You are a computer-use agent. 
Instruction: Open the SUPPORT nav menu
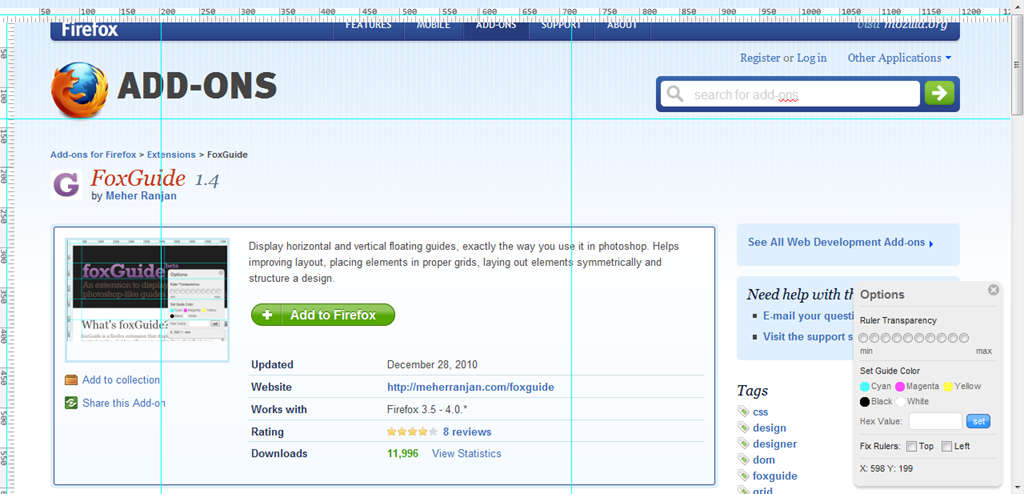[562, 27]
